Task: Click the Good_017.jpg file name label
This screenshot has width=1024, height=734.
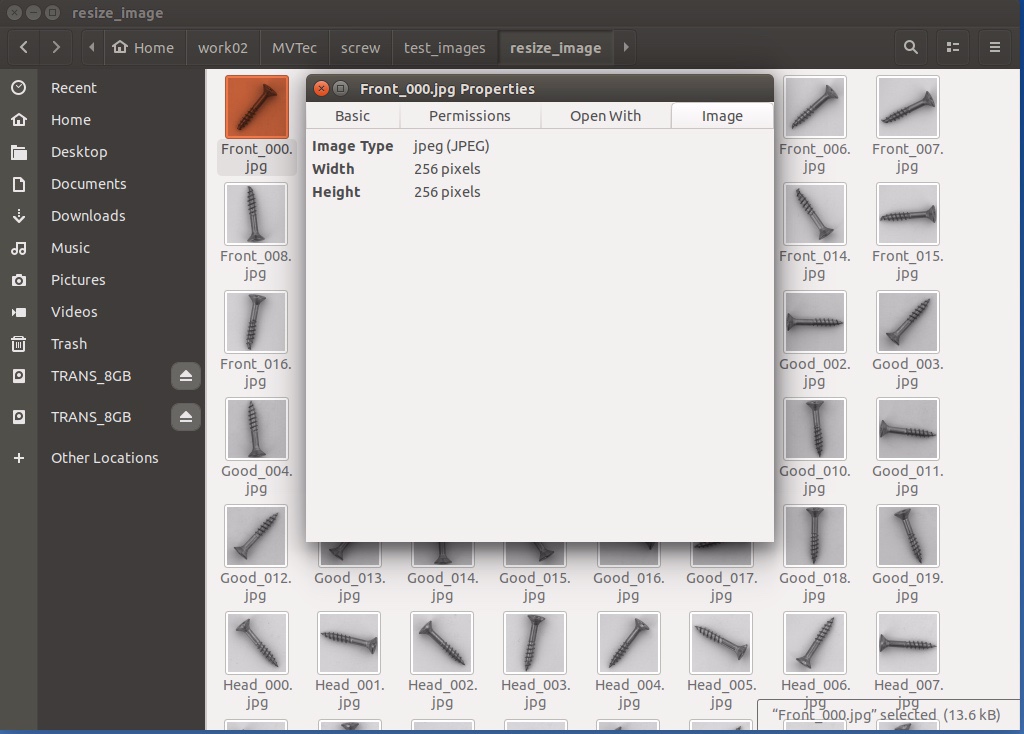Action: [x=721, y=586]
